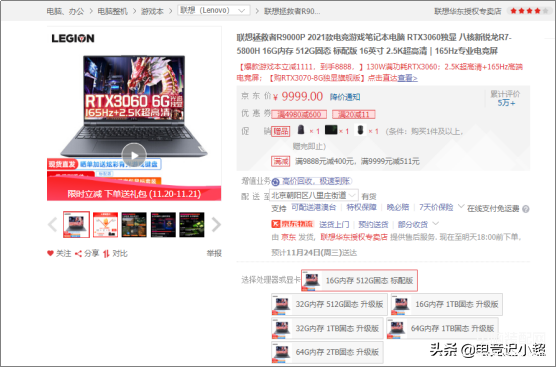Open the 电脑整机 breadcrumb

pos(112,11)
